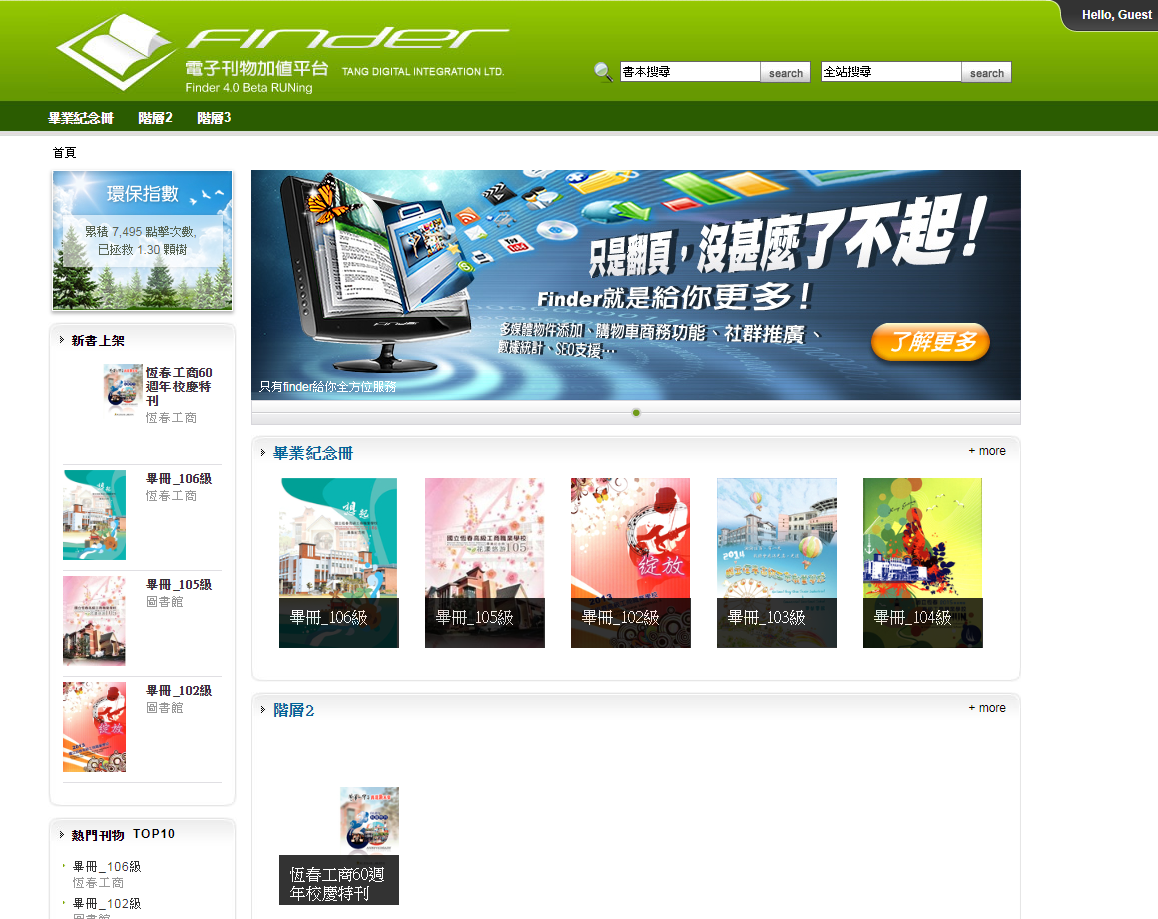Click the Finder open-book logo
The height and width of the screenshot is (919, 1158).
coord(116,52)
